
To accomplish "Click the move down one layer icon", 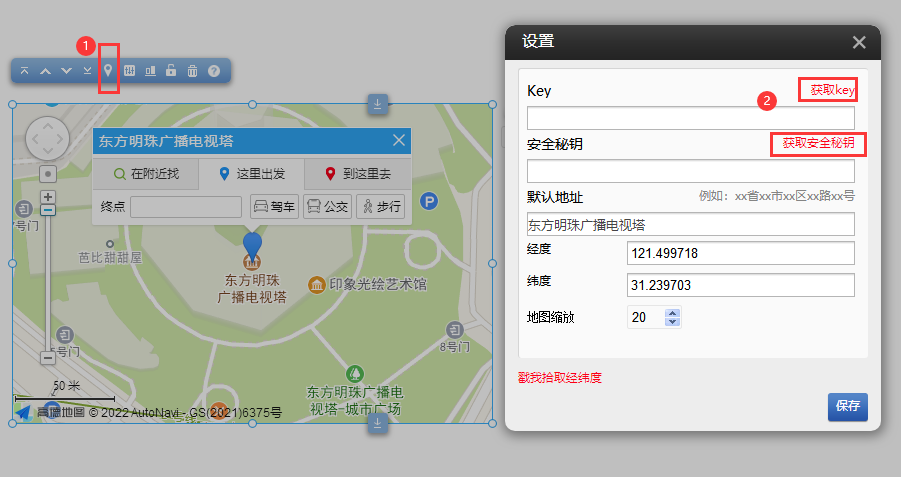I will click(x=66, y=71).
